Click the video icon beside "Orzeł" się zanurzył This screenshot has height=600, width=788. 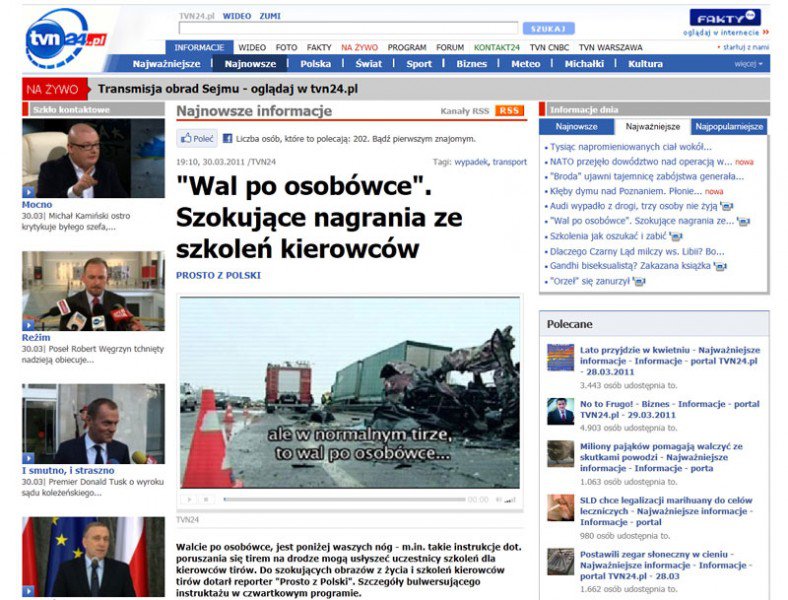point(639,281)
